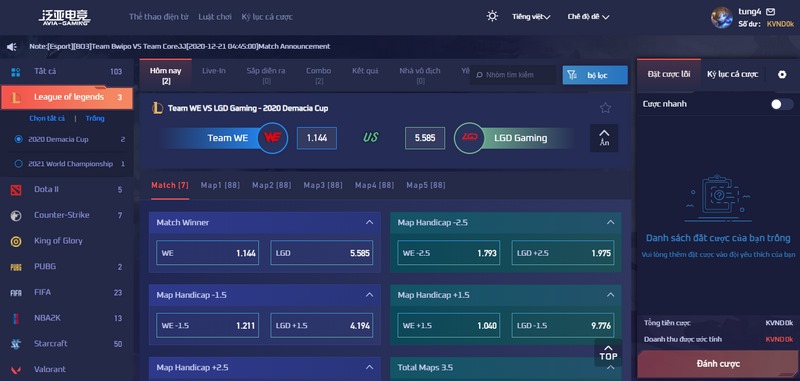The width and height of the screenshot is (800, 381).
Task: Switch to the Combo tab
Action: click(x=318, y=75)
